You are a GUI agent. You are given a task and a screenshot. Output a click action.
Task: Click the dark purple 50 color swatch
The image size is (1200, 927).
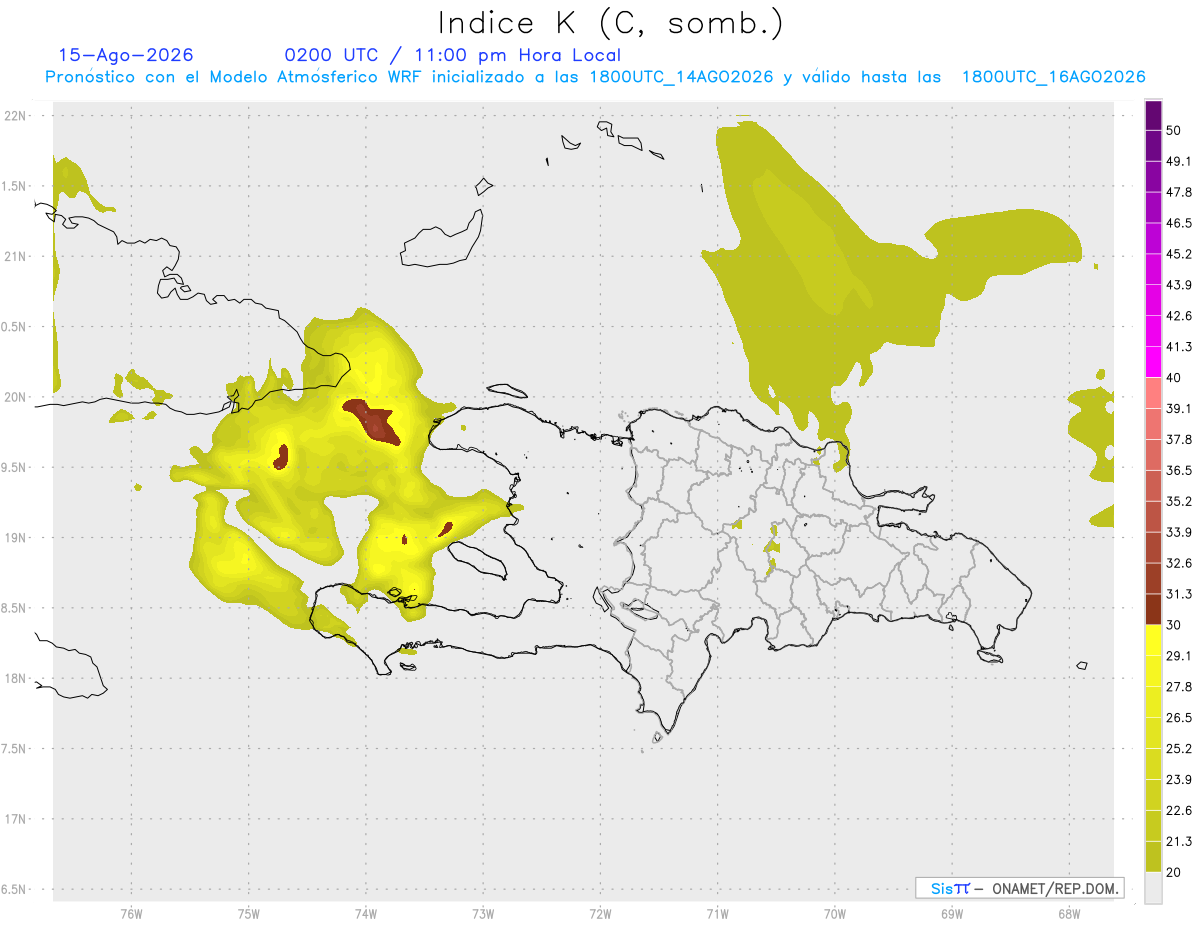click(x=1153, y=116)
